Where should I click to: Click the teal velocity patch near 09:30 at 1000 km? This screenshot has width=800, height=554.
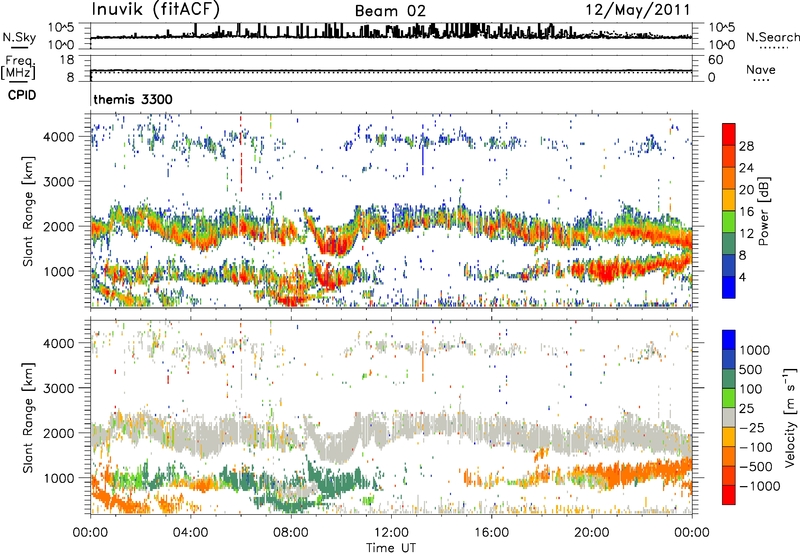(334, 484)
